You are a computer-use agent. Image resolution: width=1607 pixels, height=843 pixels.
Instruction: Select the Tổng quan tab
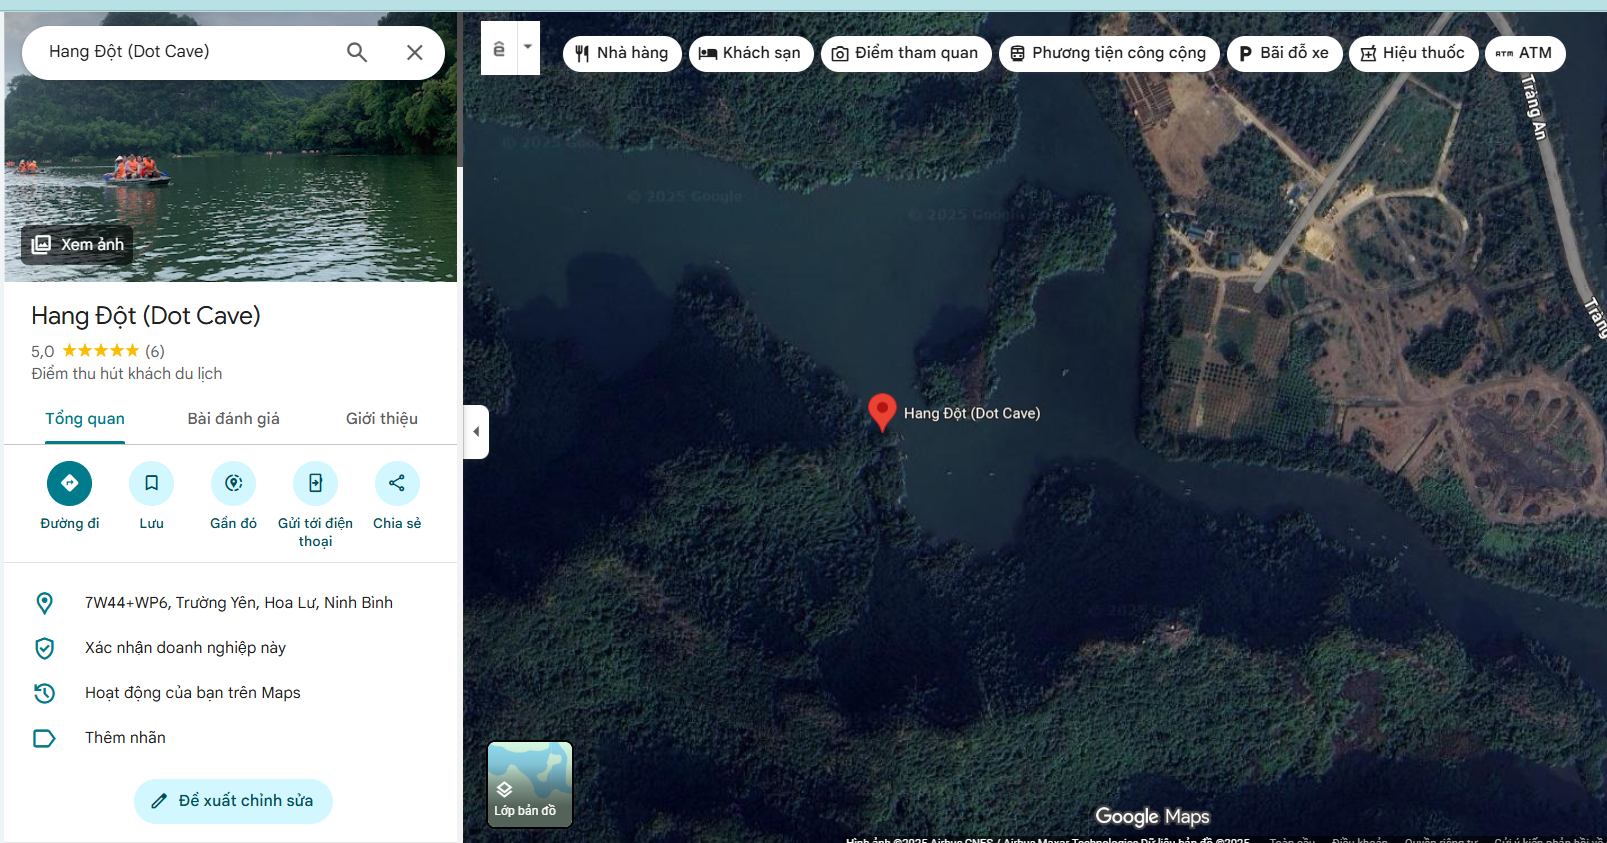[85, 419]
